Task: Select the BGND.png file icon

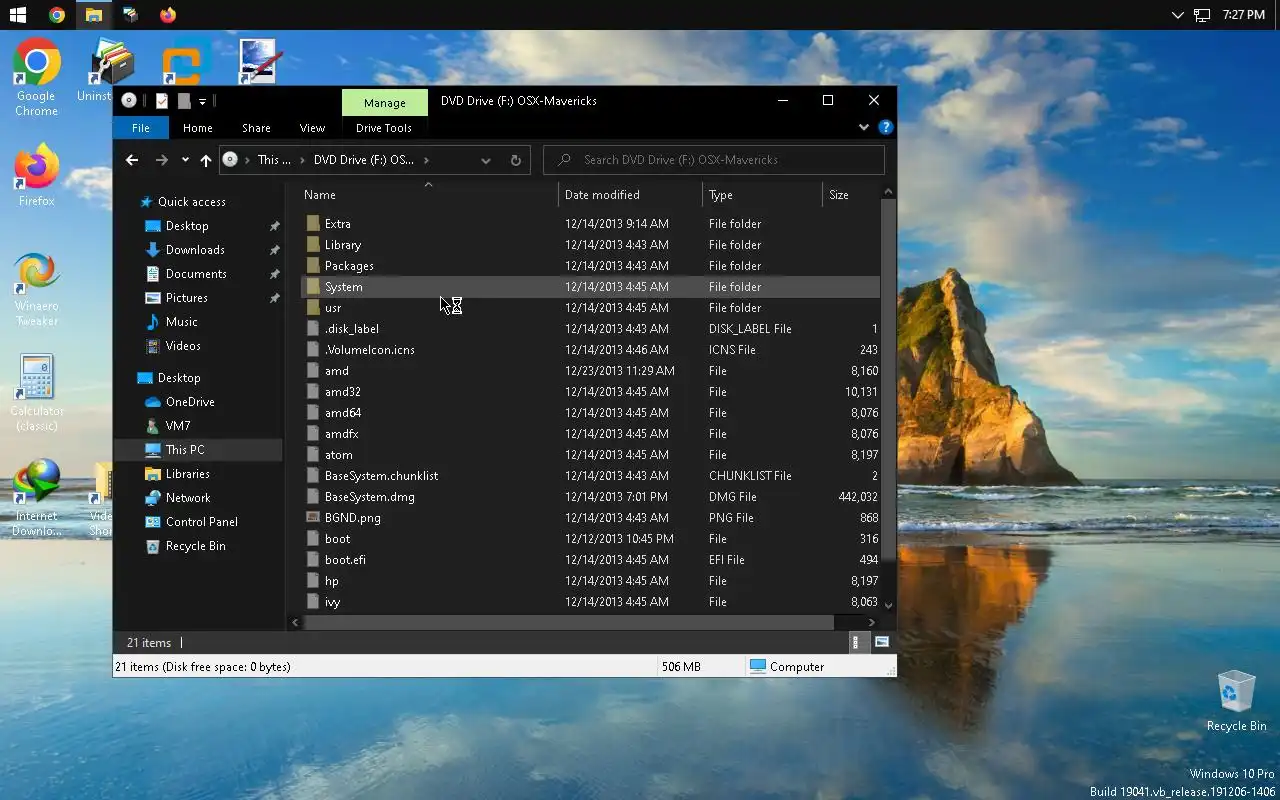Action: pos(313,518)
